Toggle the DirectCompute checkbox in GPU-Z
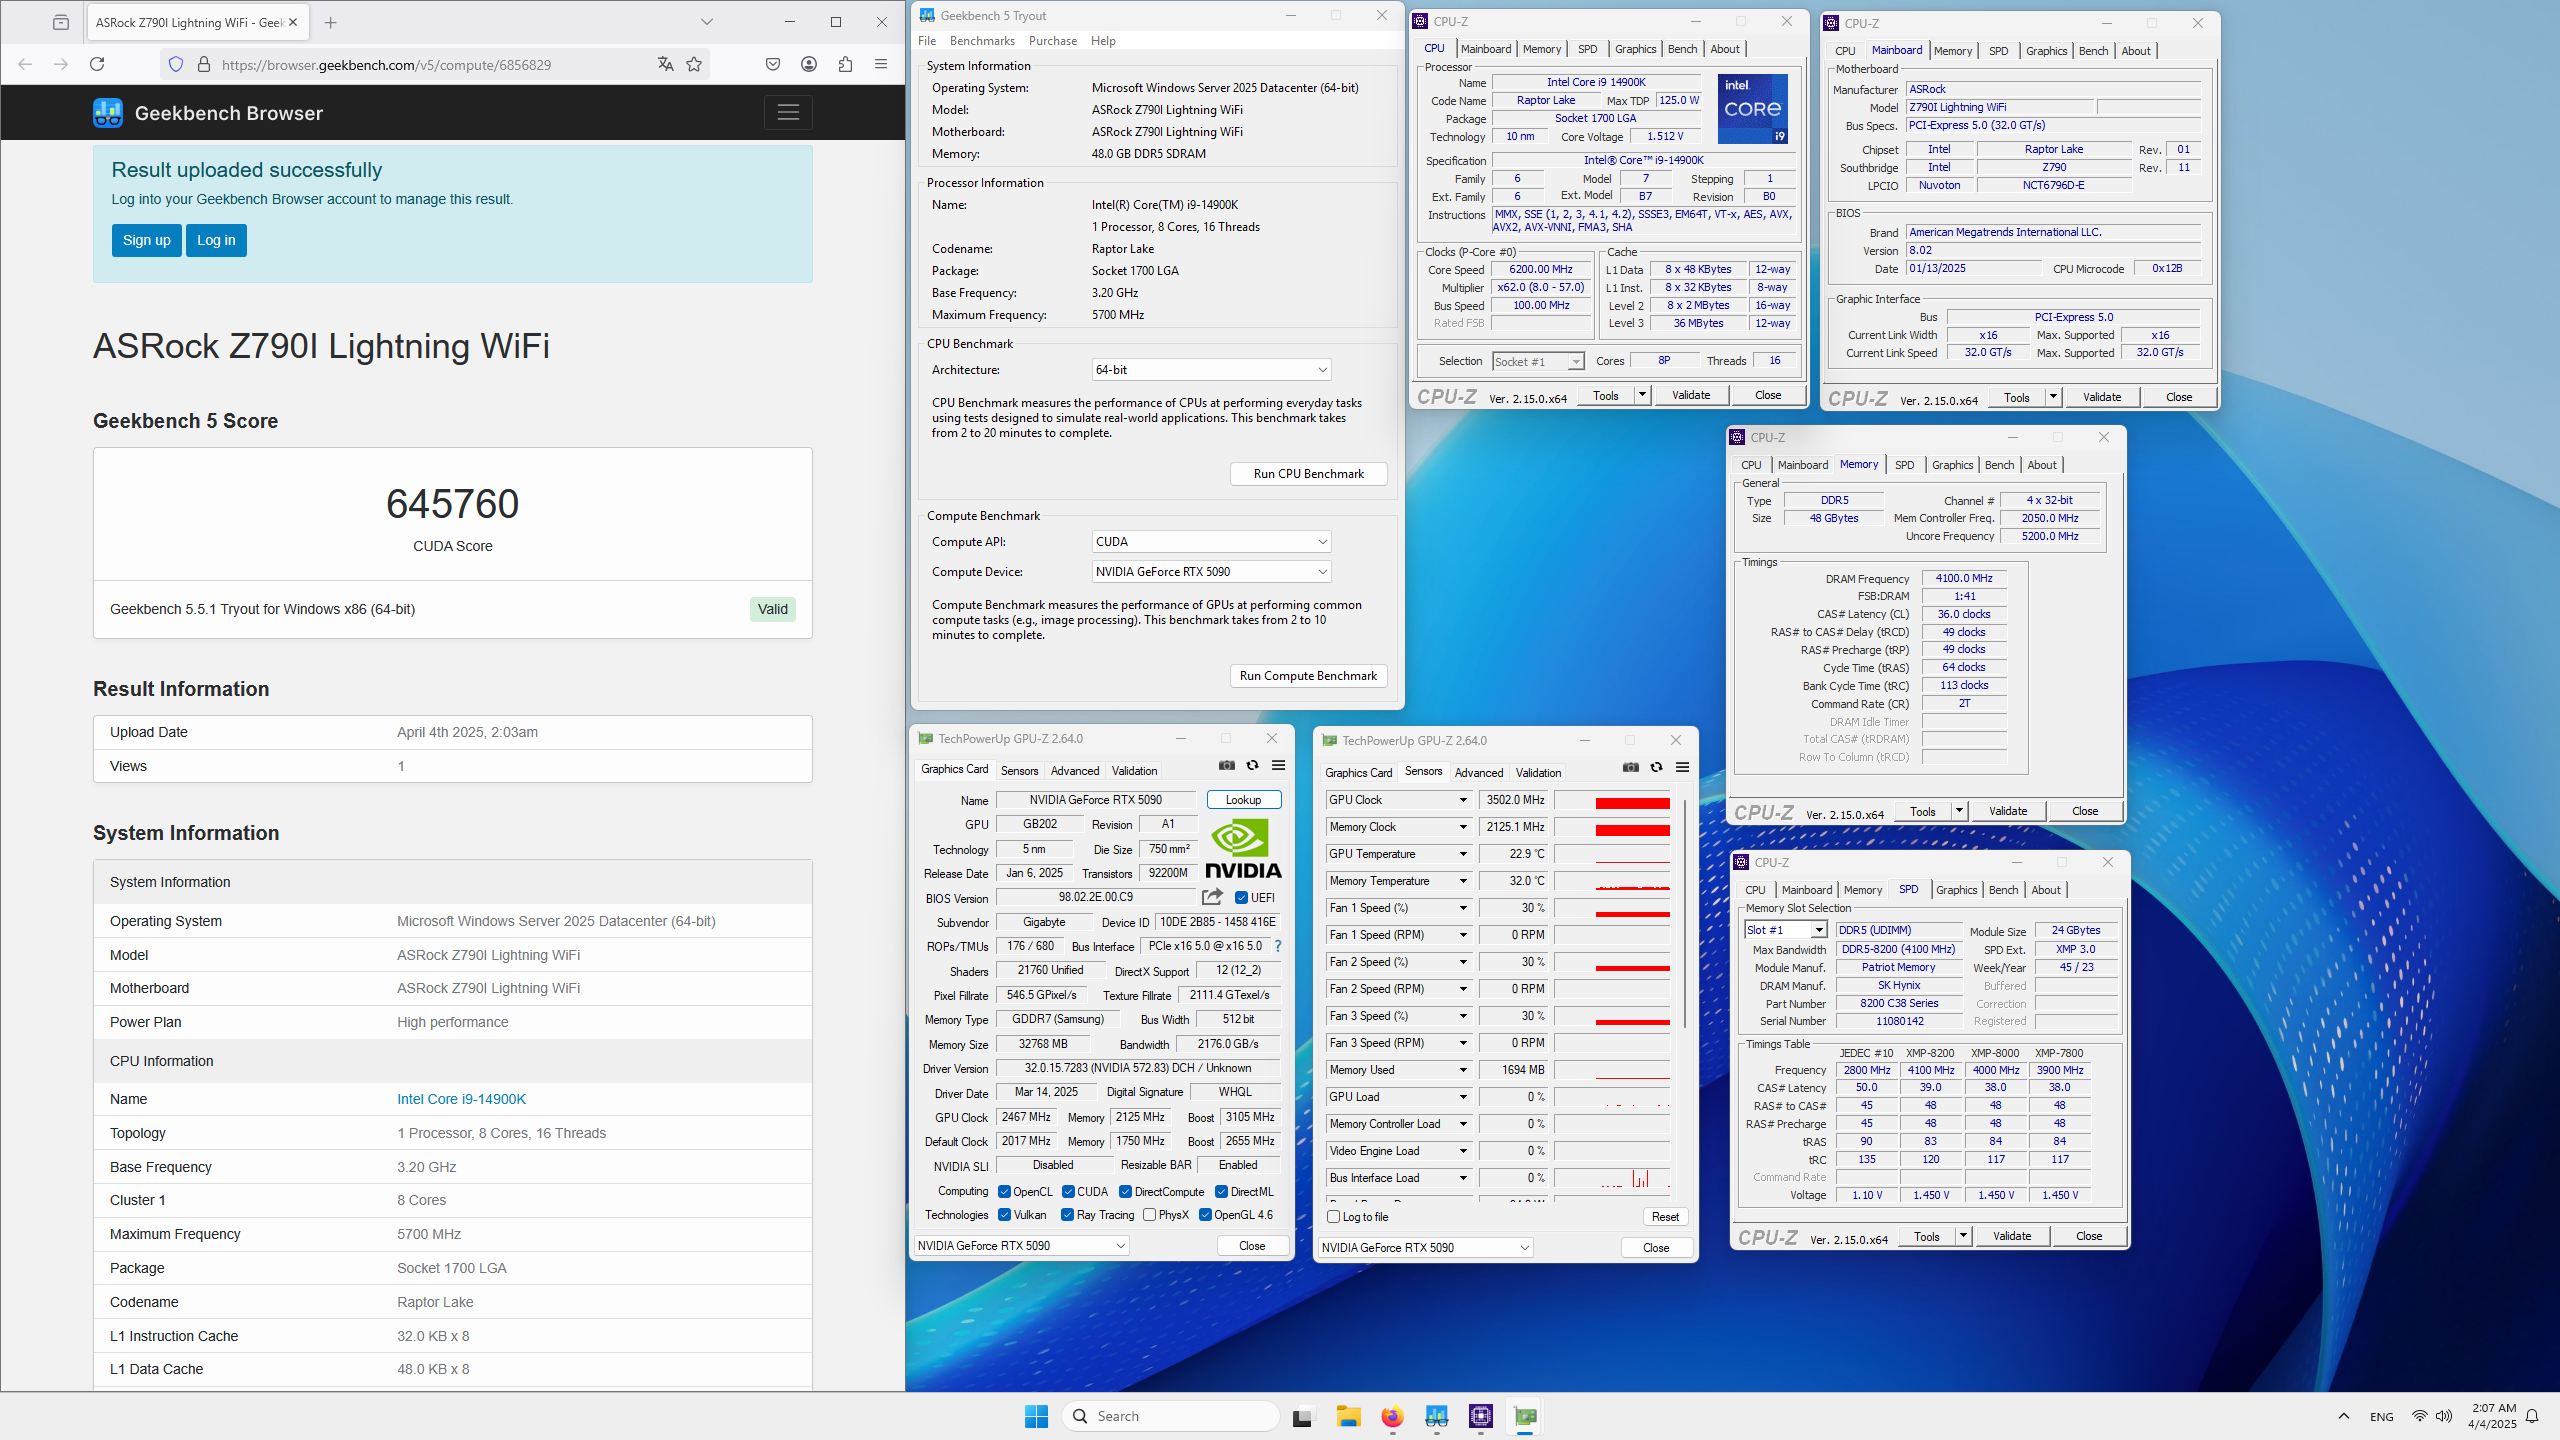This screenshot has width=2560, height=1440. (x=1125, y=1191)
